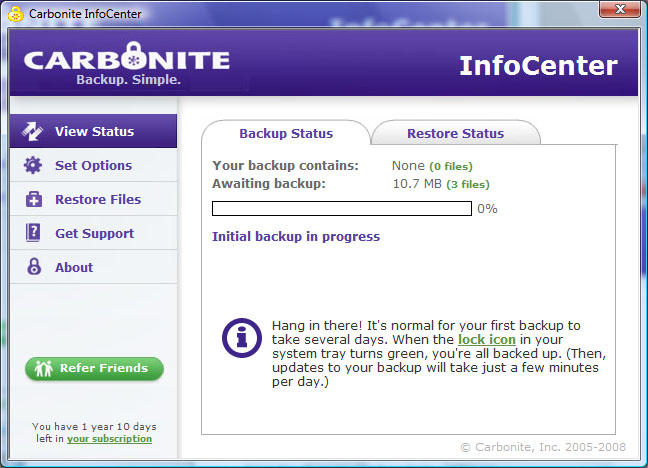Click the backup progress bar
Image resolution: width=648 pixels, height=468 pixels.
click(342, 208)
